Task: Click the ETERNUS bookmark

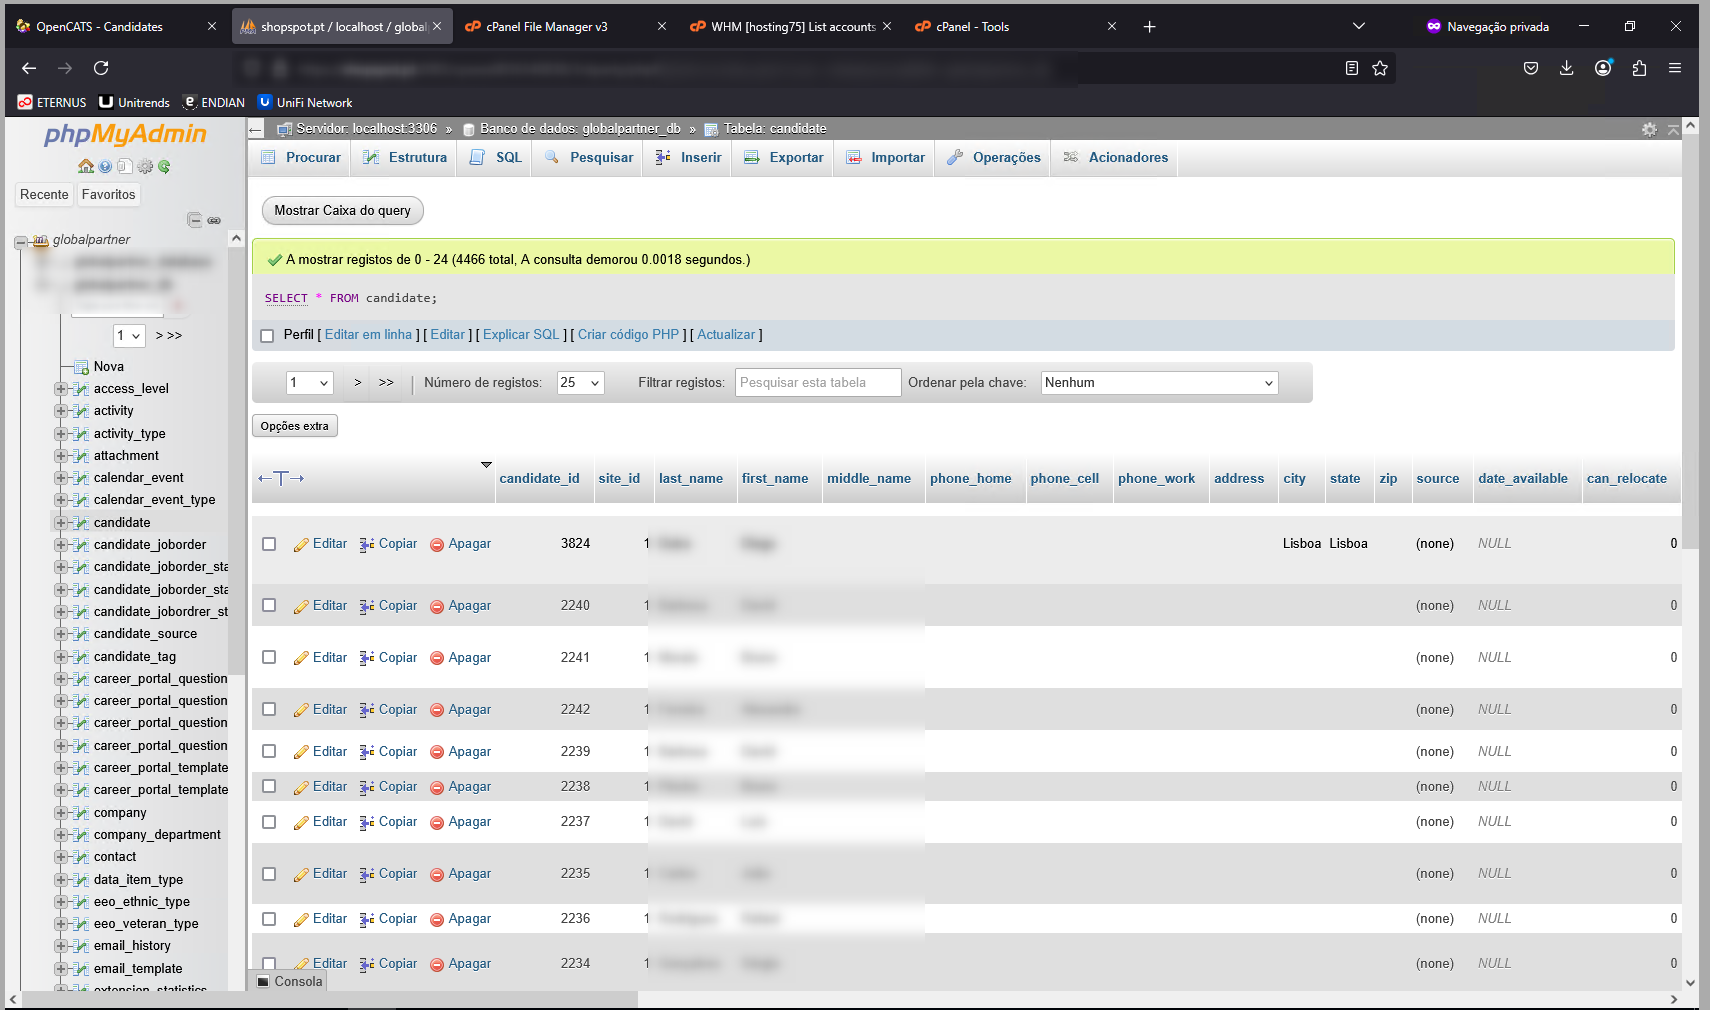Action: [52, 103]
